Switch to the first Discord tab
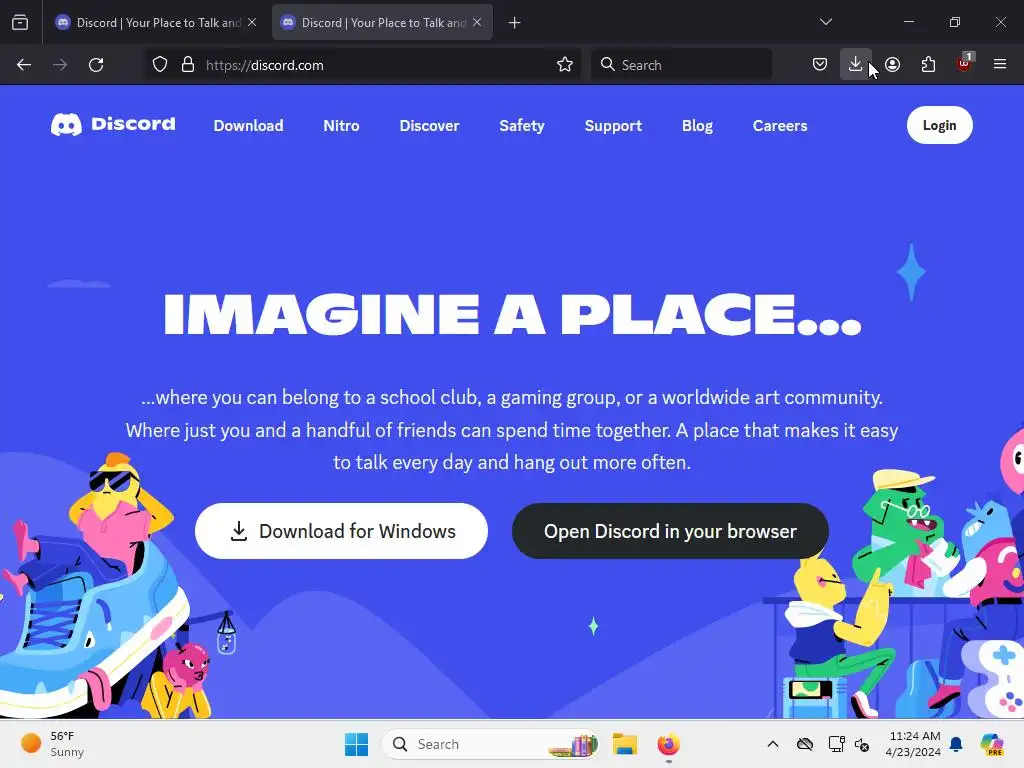 [156, 22]
